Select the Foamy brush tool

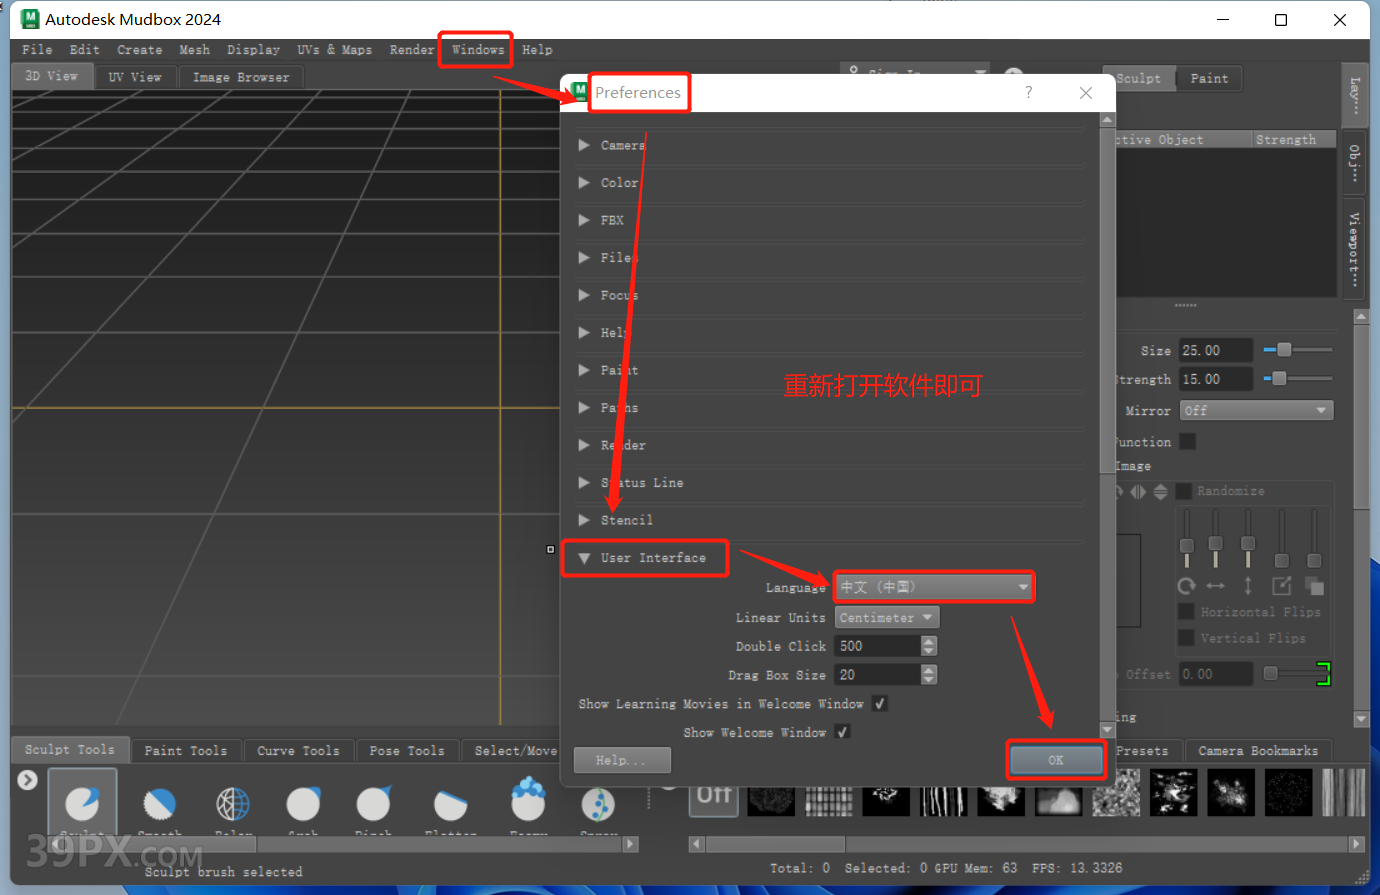click(x=528, y=805)
